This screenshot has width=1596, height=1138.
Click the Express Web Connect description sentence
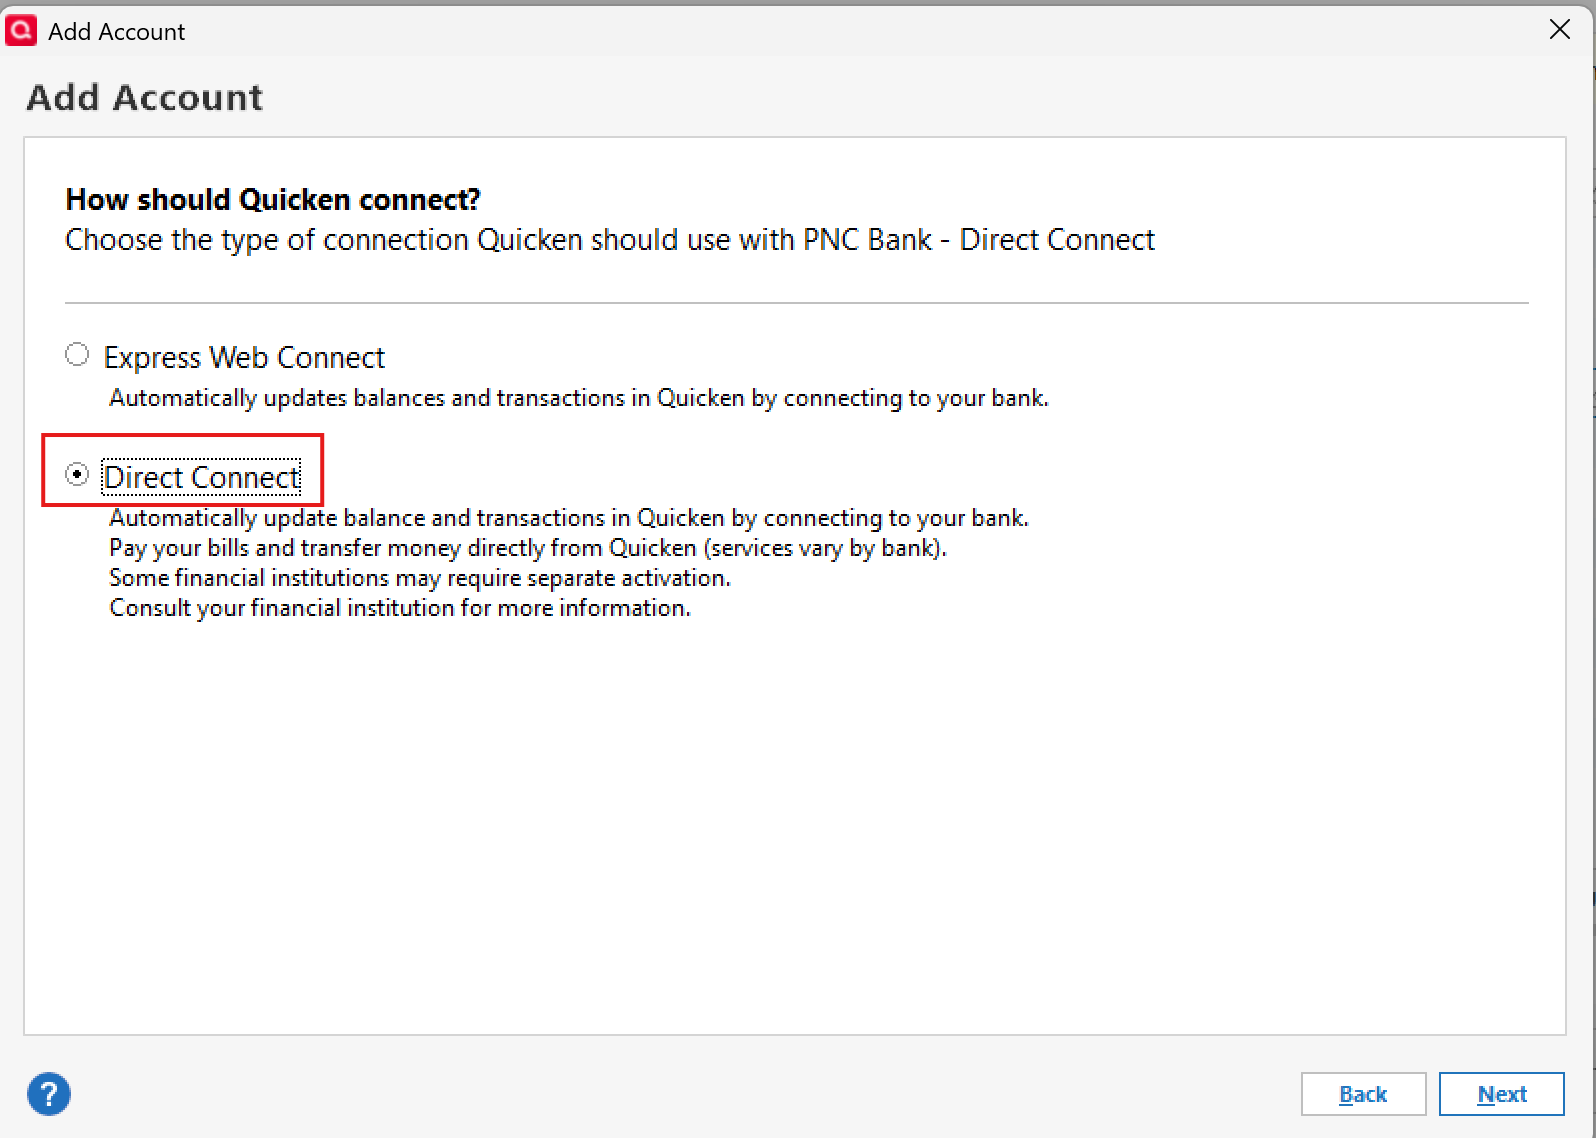tap(579, 398)
